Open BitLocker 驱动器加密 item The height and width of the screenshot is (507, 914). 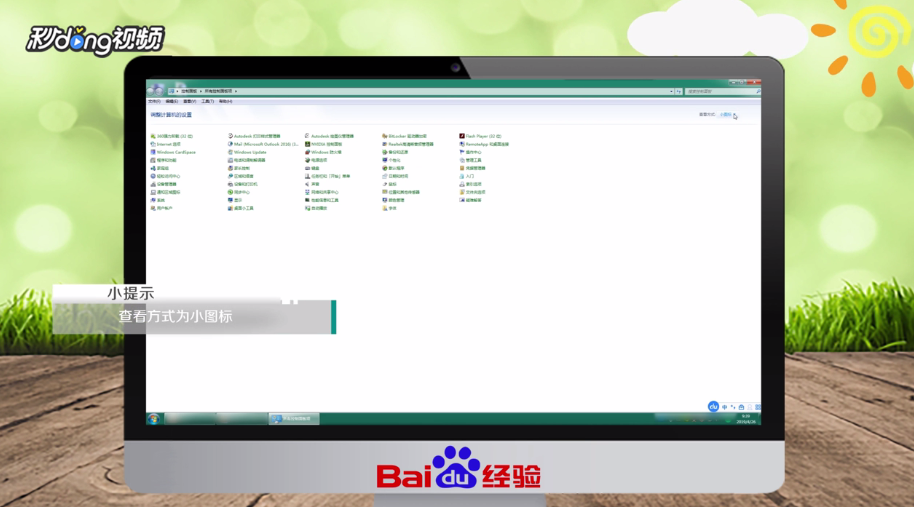[405, 136]
